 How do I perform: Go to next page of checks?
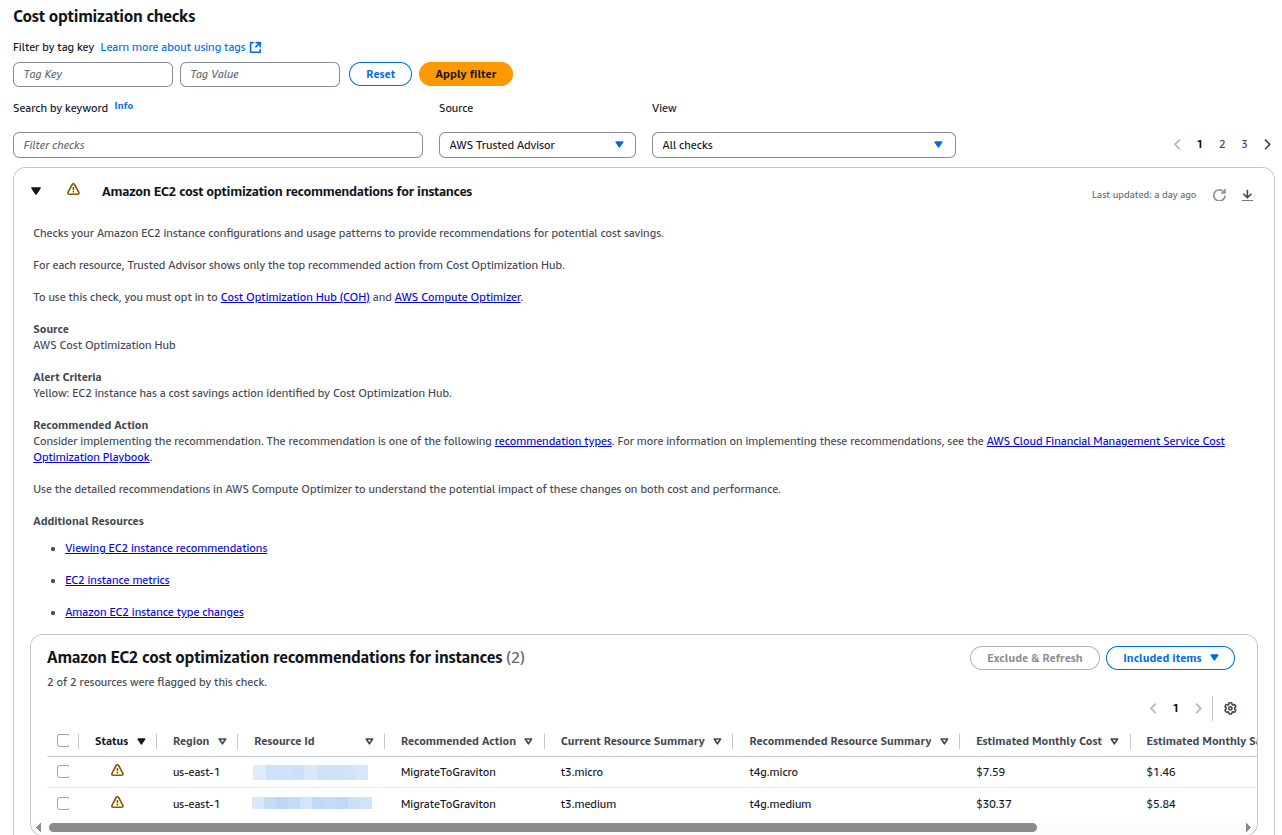coord(1267,145)
